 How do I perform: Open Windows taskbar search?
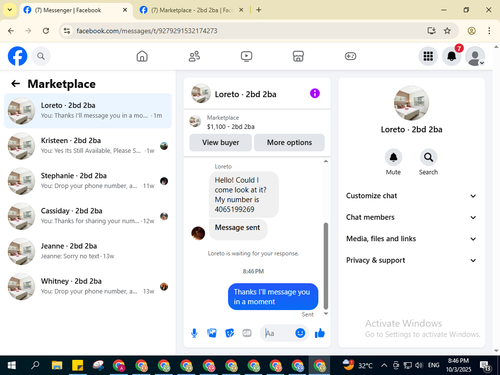[x=35, y=366]
